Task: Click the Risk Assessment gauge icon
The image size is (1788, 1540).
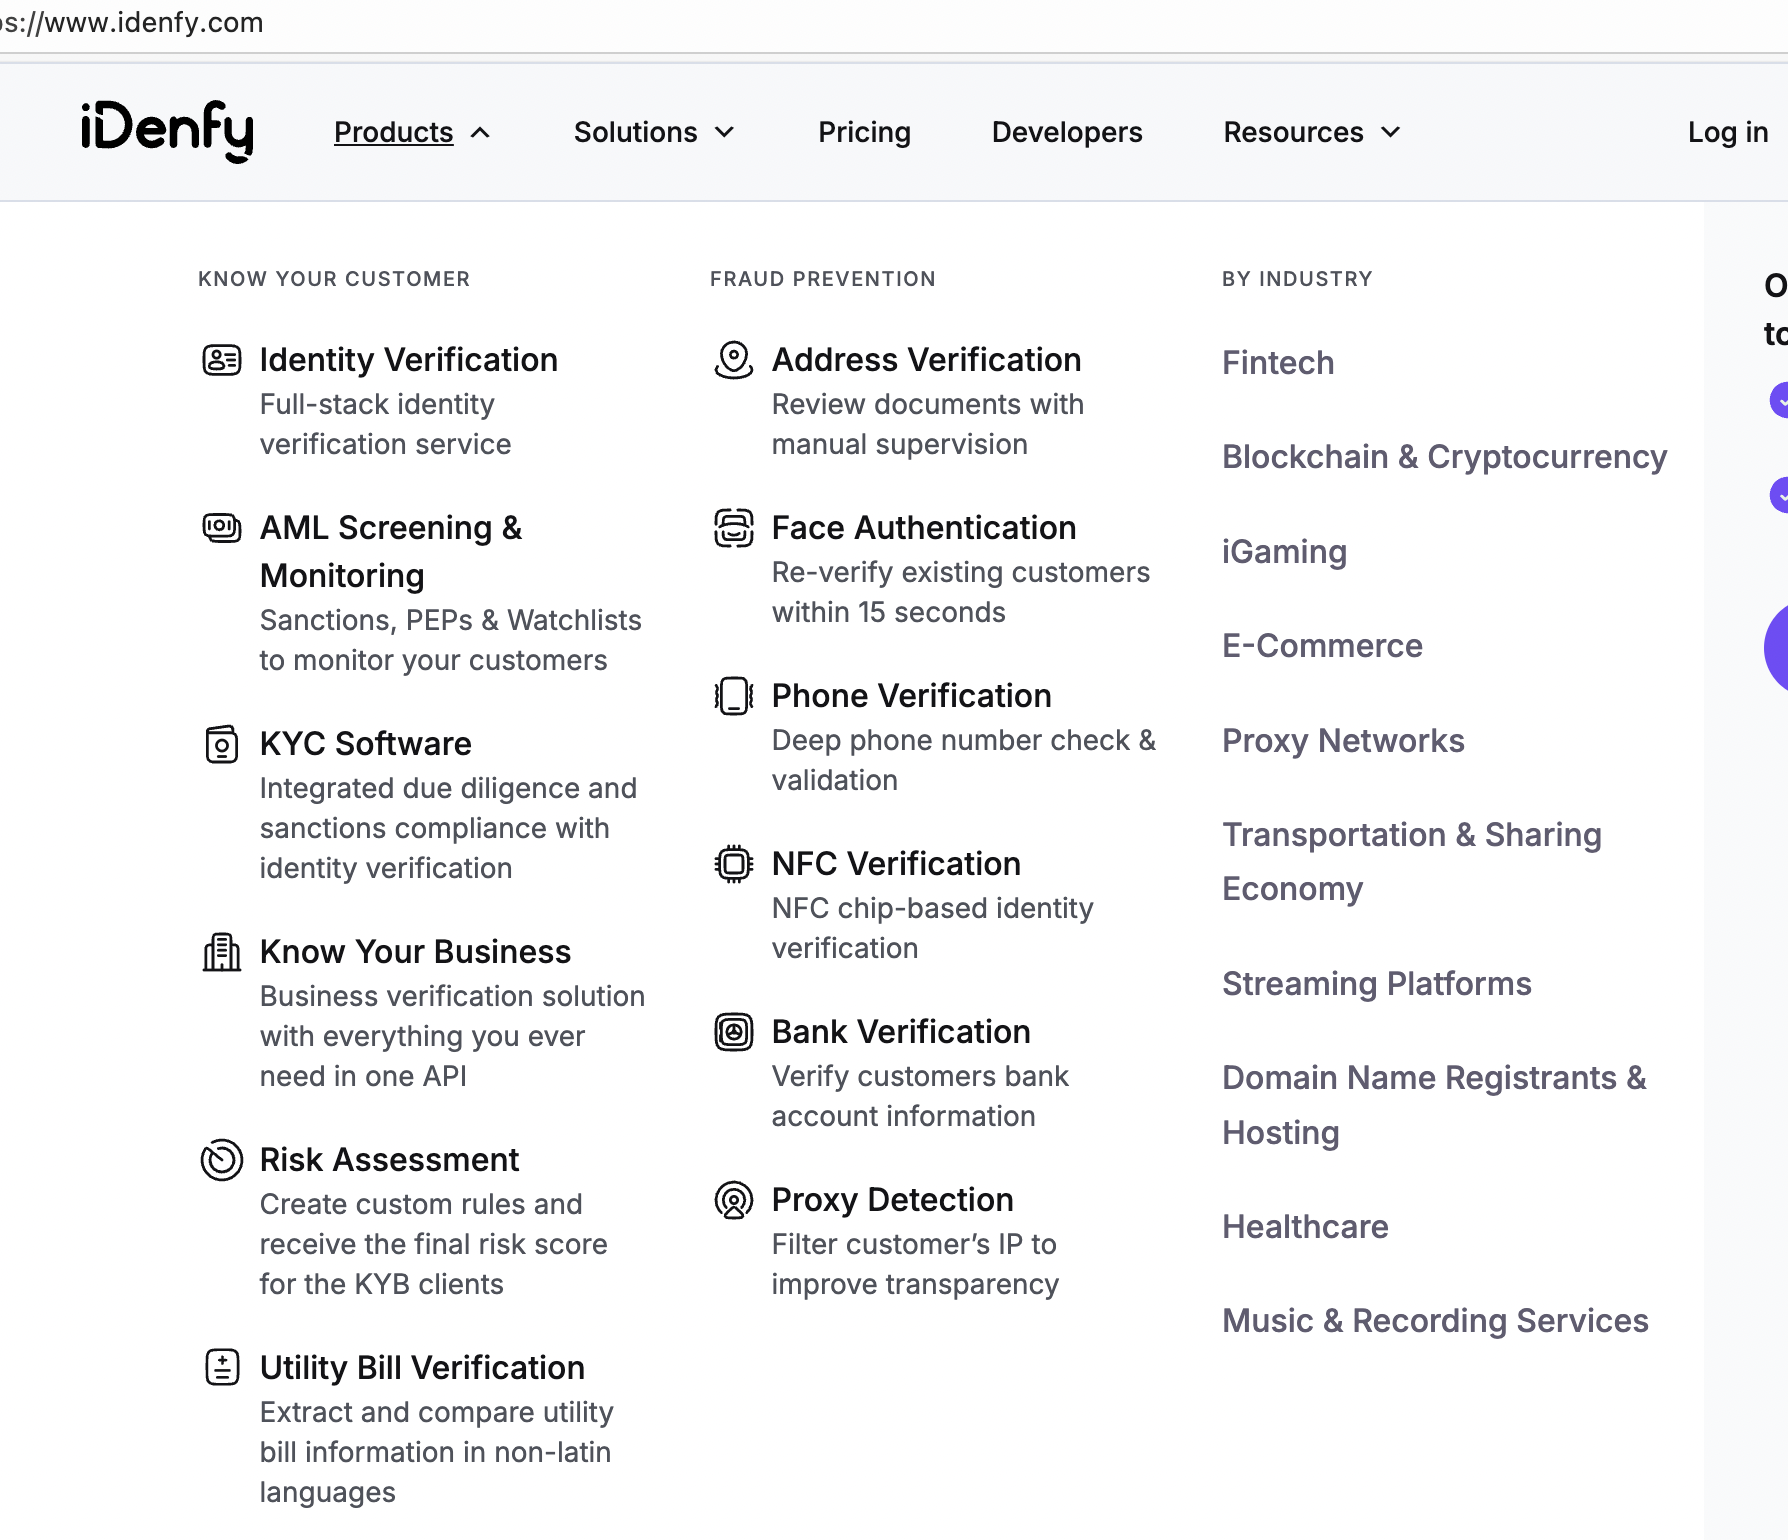Action: [x=222, y=1160]
